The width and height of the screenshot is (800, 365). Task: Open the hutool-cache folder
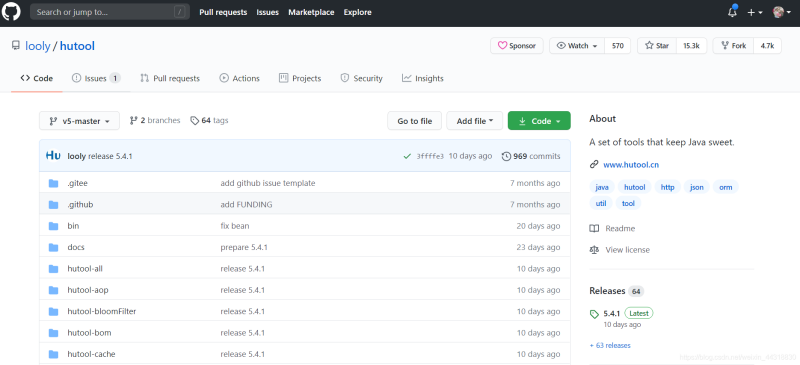click(x=91, y=355)
